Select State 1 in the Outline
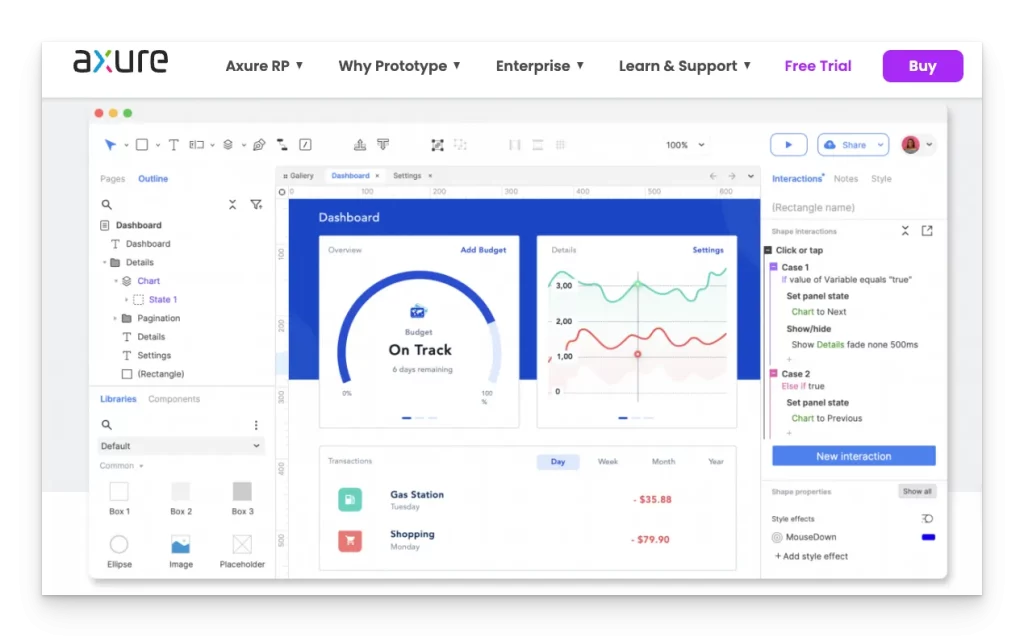This screenshot has height=637, width=1024. [163, 300]
